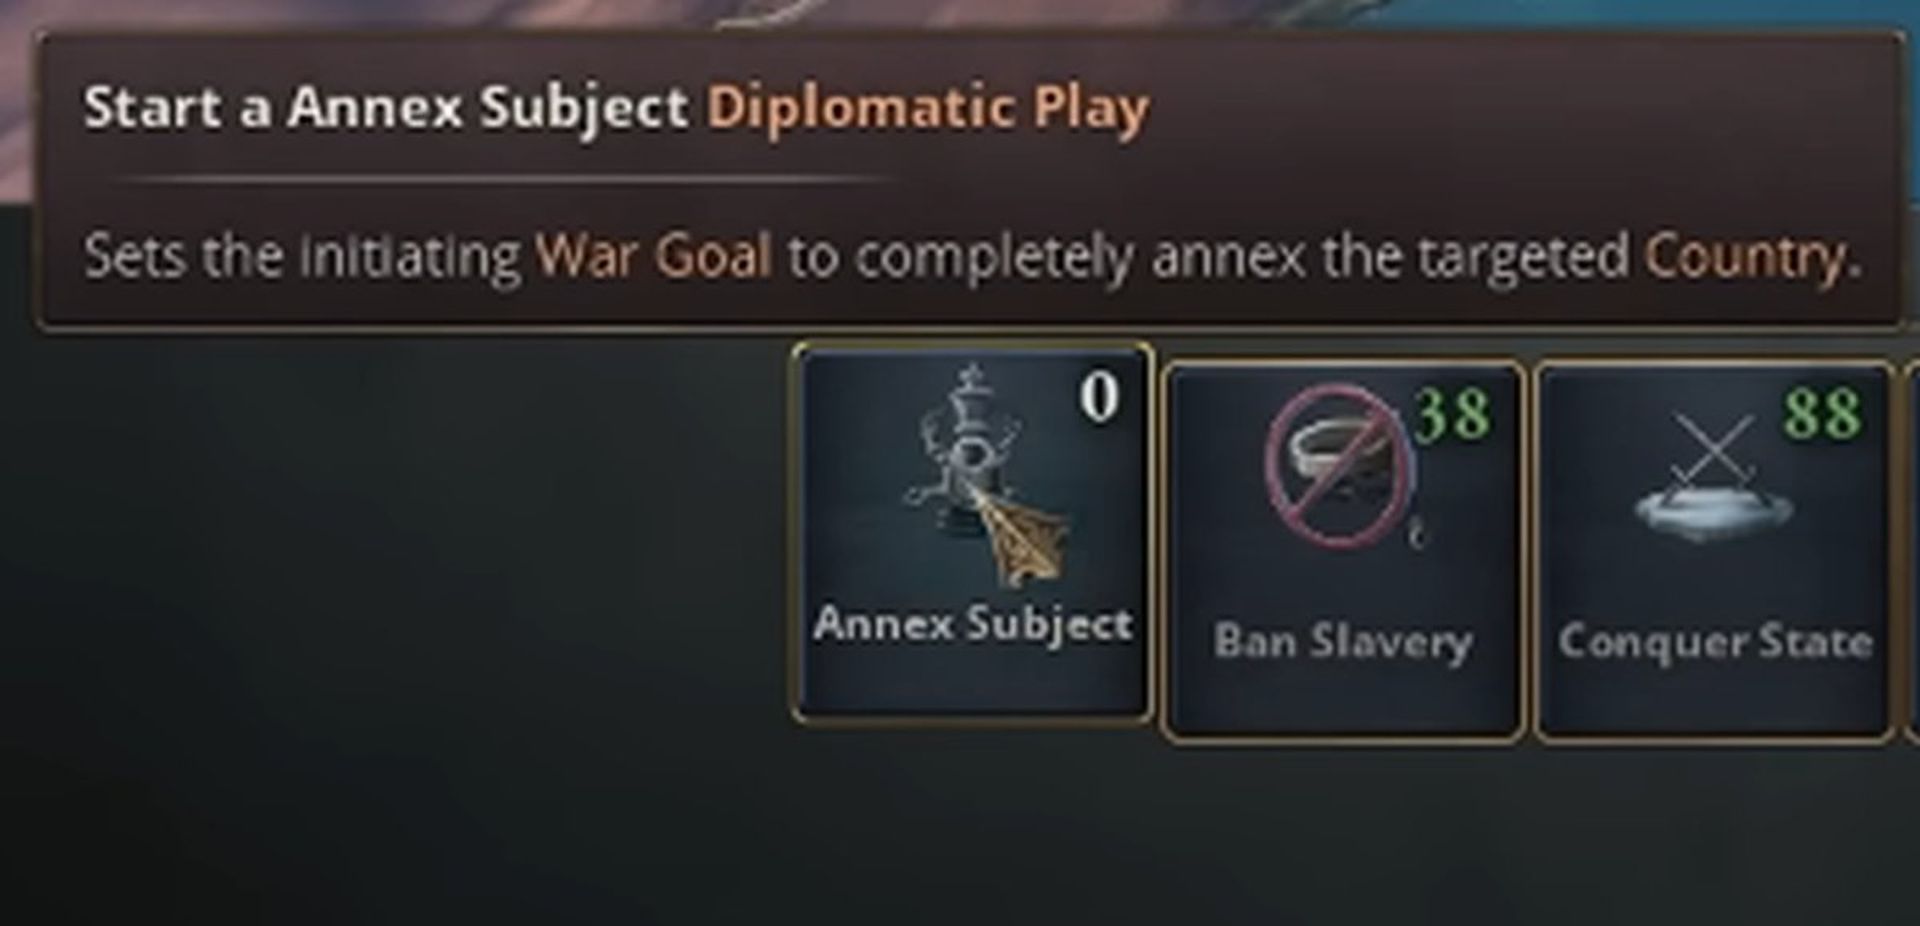The height and width of the screenshot is (926, 1920).
Task: Click the tooltip title Start a Annex Subject
Action: [x=386, y=108]
